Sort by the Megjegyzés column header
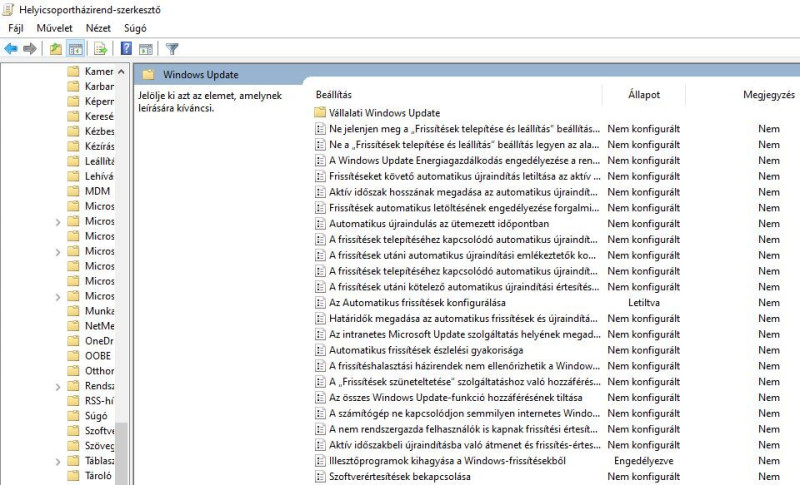This screenshot has width=800, height=485. click(769, 94)
